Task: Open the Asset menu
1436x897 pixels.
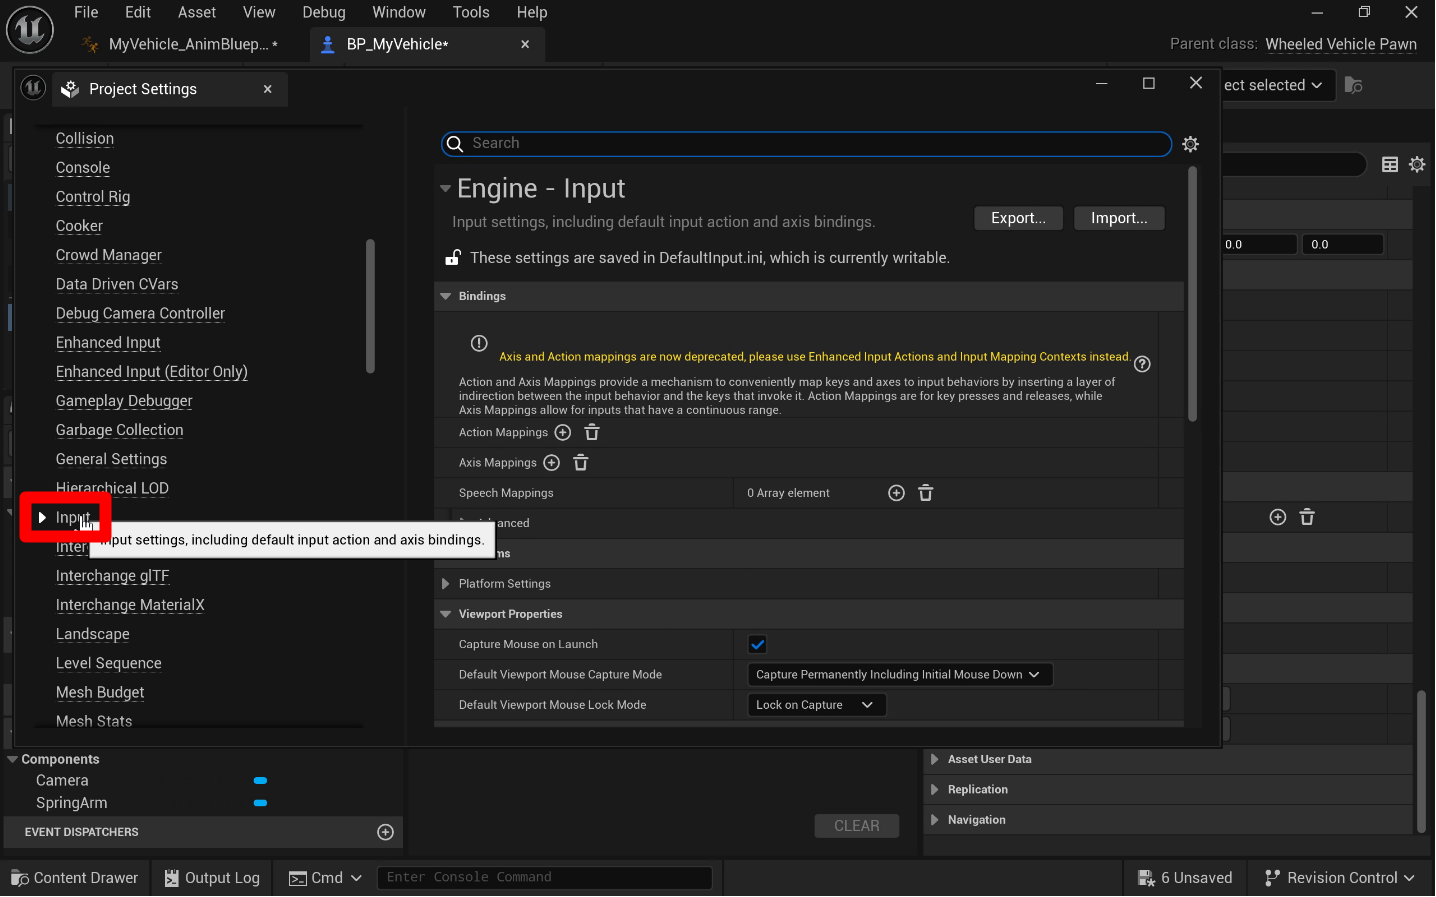Action: pos(197,12)
